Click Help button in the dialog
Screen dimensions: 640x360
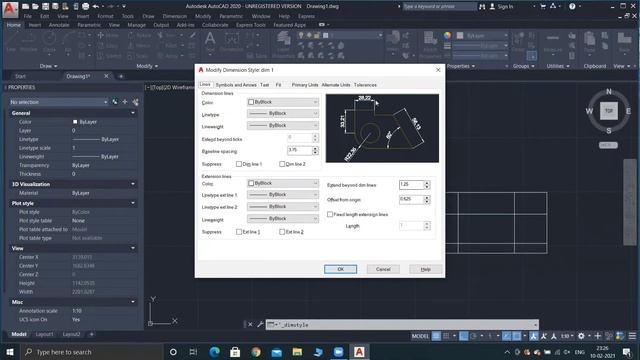[x=425, y=269]
